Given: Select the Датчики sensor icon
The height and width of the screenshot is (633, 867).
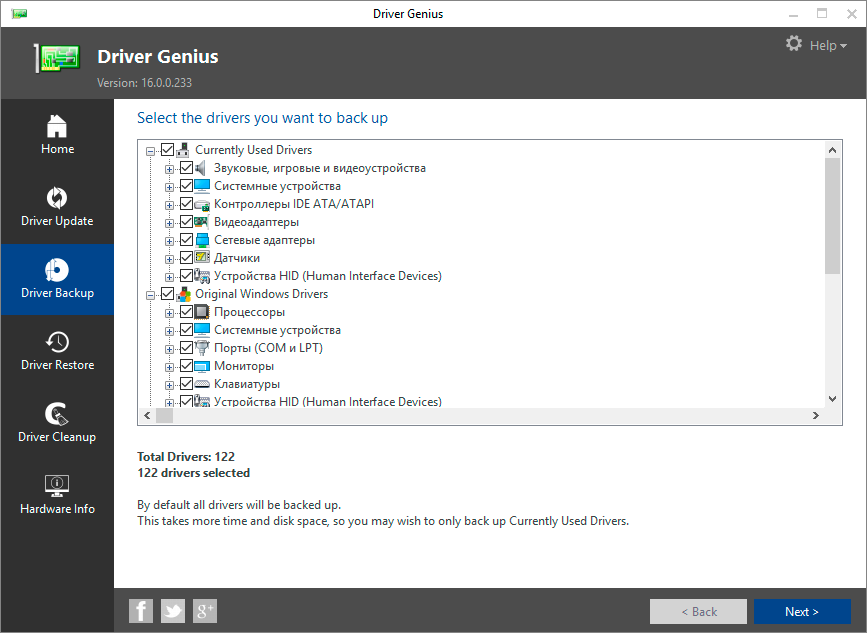Looking at the screenshot, I should (202, 258).
